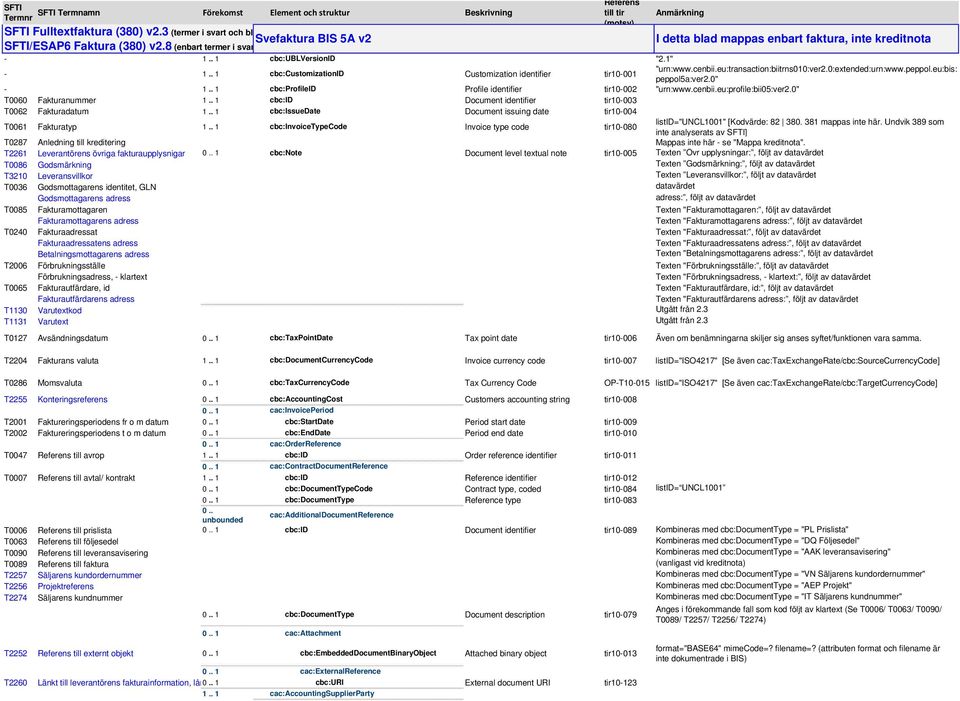This screenshot has height=701, width=960.
Task: Select the 'tir10-123' reference cell
Action: click(620, 683)
